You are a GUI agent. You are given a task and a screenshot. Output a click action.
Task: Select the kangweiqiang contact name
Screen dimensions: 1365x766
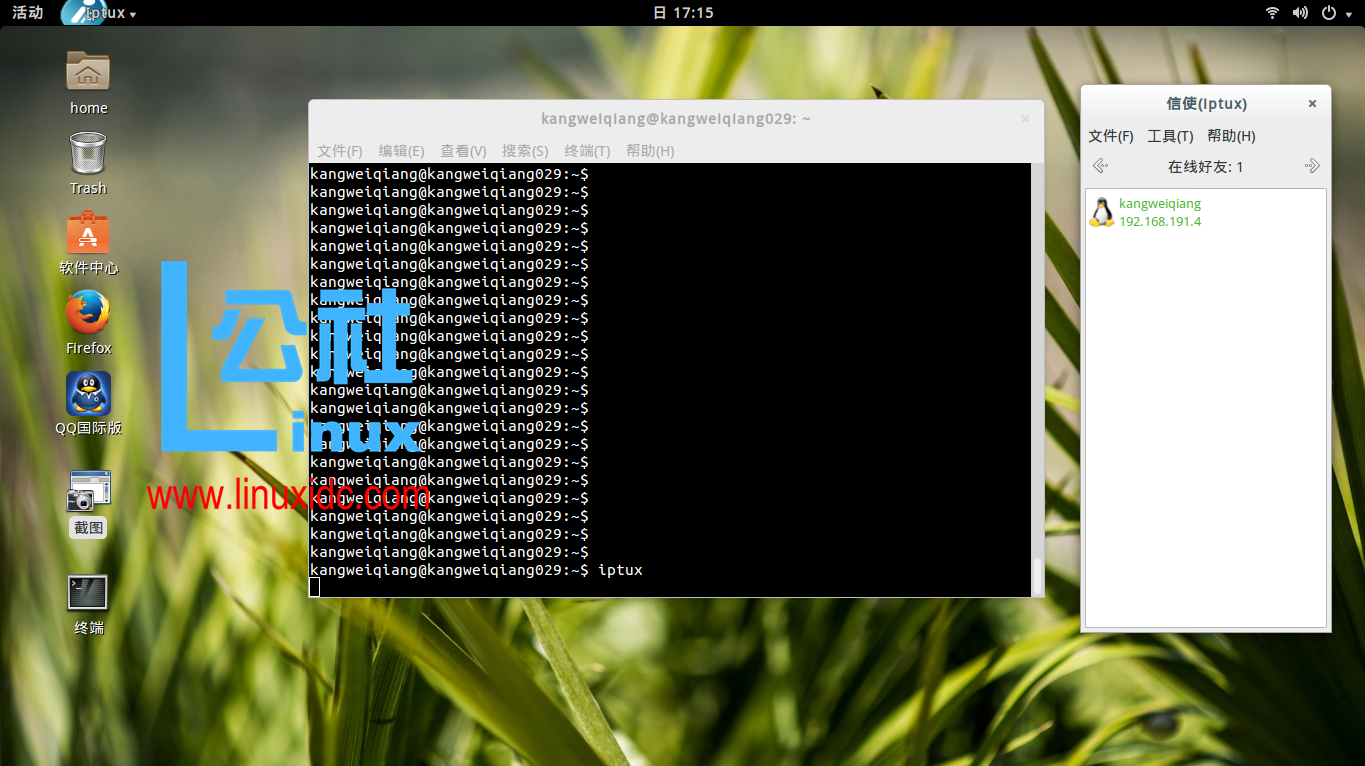point(1160,204)
